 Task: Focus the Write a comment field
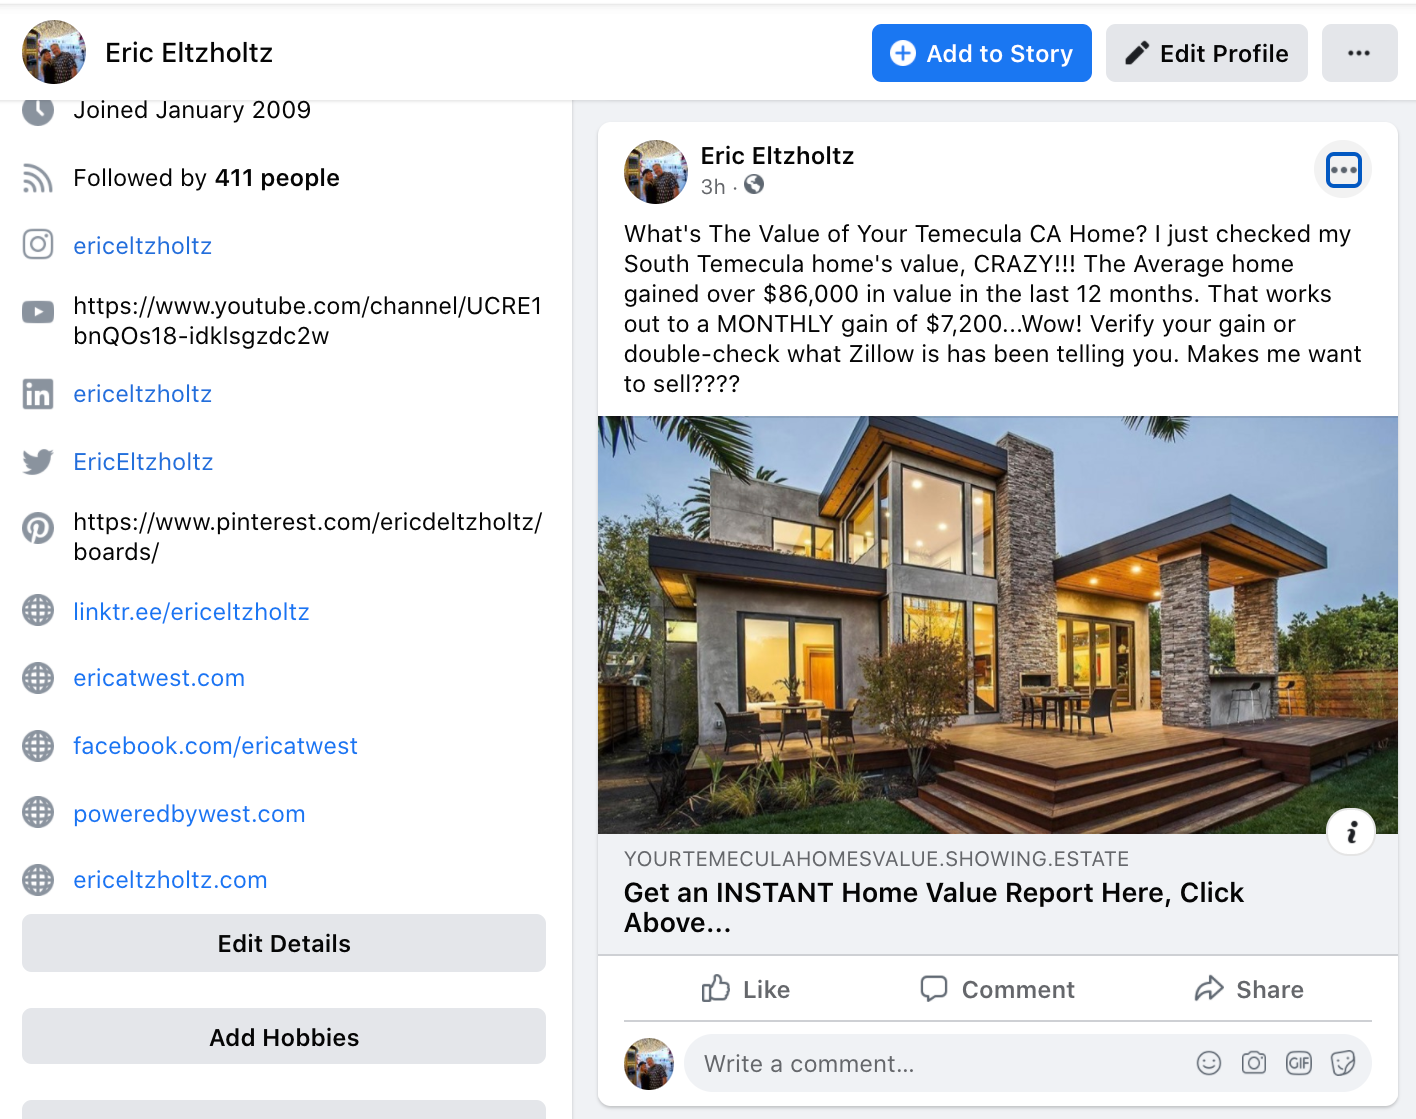pyautogui.click(x=940, y=1063)
